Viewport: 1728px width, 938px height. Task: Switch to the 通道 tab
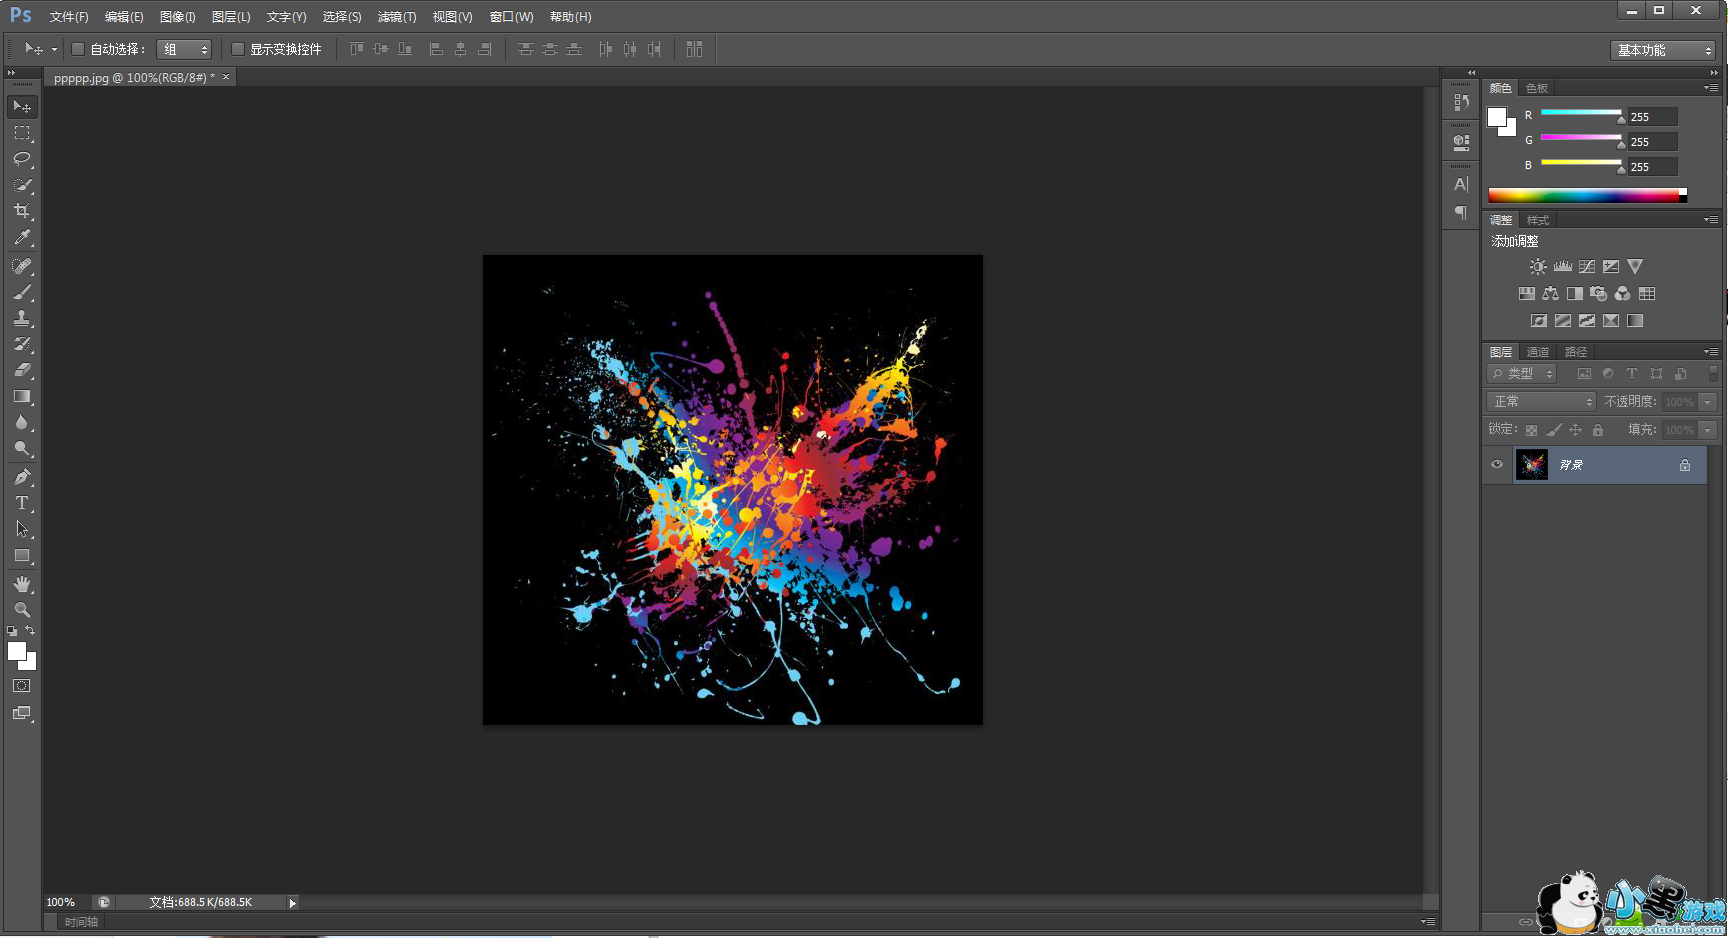pyautogui.click(x=1538, y=352)
